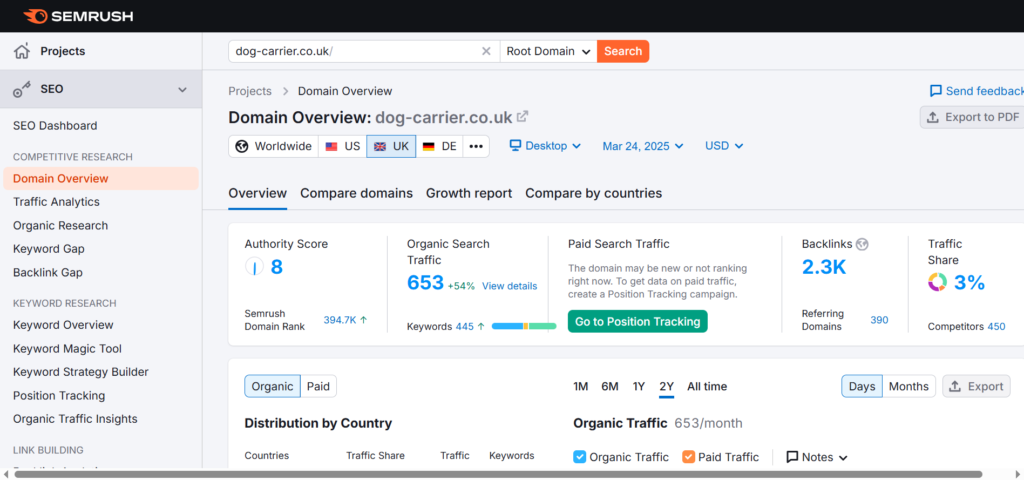Open Organic Research in the sidebar
This screenshot has height=480, width=1024.
(61, 225)
